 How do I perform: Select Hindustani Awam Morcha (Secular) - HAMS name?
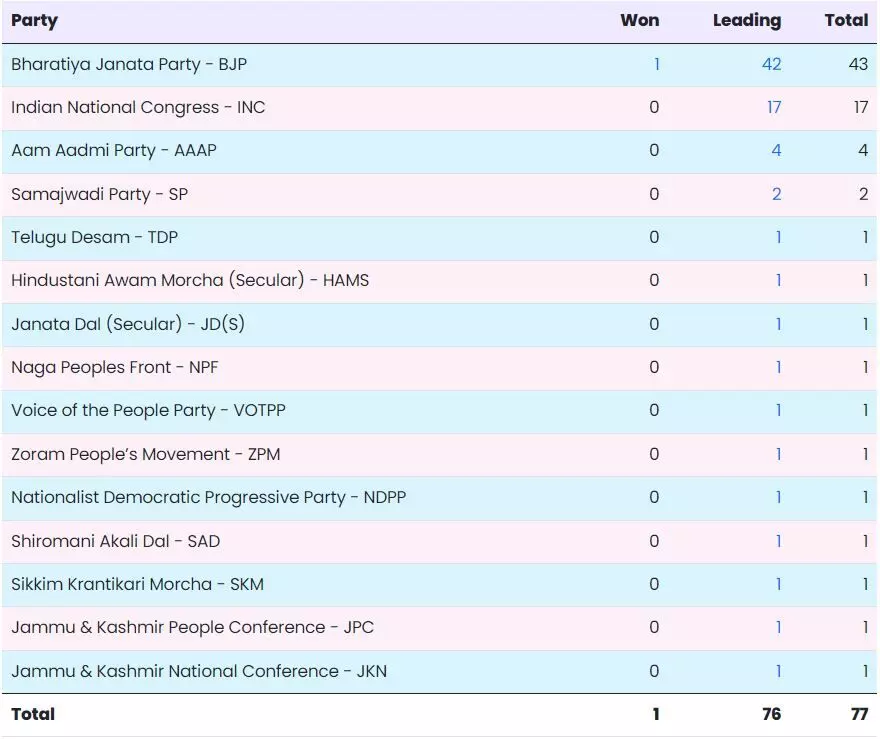click(x=190, y=280)
